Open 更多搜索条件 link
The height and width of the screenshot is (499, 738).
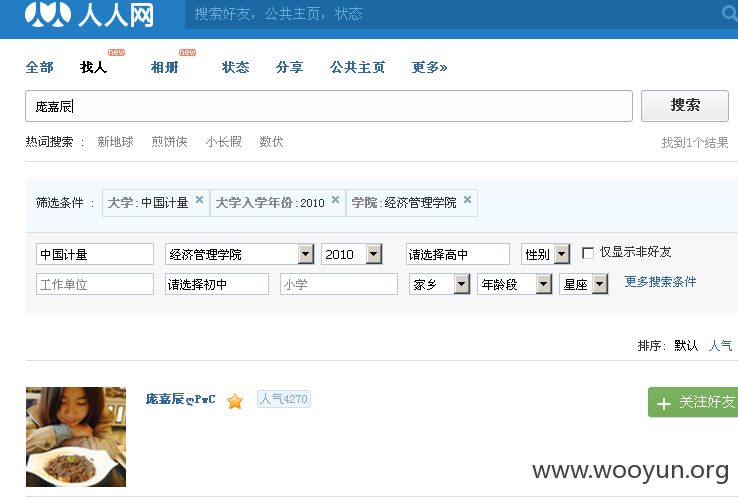pos(660,282)
